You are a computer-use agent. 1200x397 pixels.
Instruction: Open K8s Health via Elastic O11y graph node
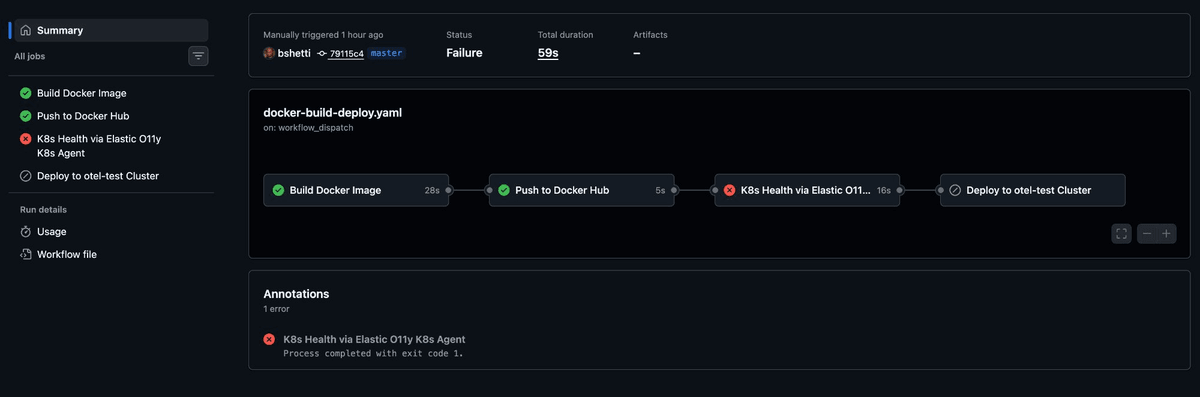point(807,190)
